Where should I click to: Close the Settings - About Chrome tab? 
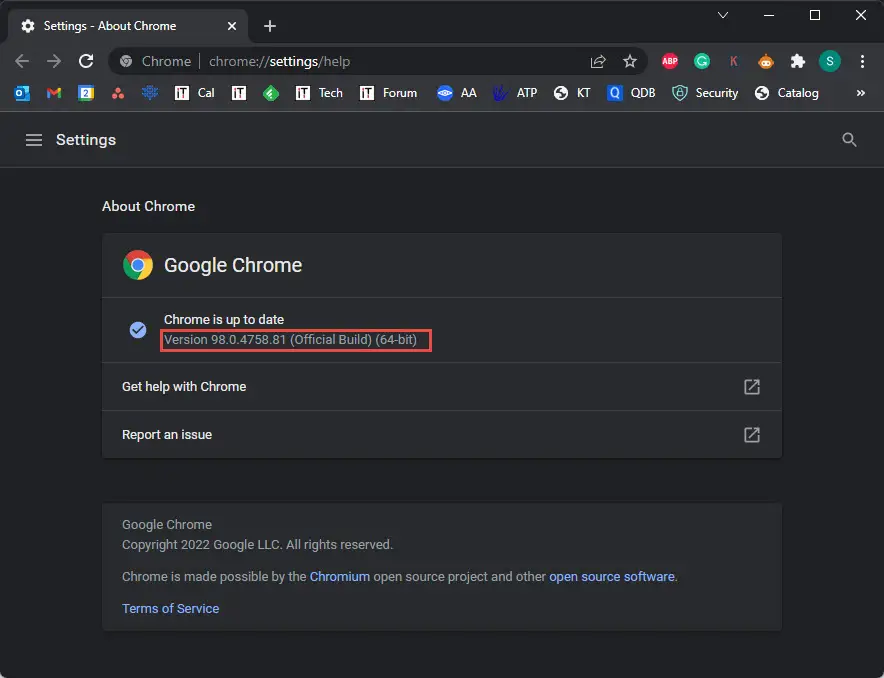tap(232, 26)
